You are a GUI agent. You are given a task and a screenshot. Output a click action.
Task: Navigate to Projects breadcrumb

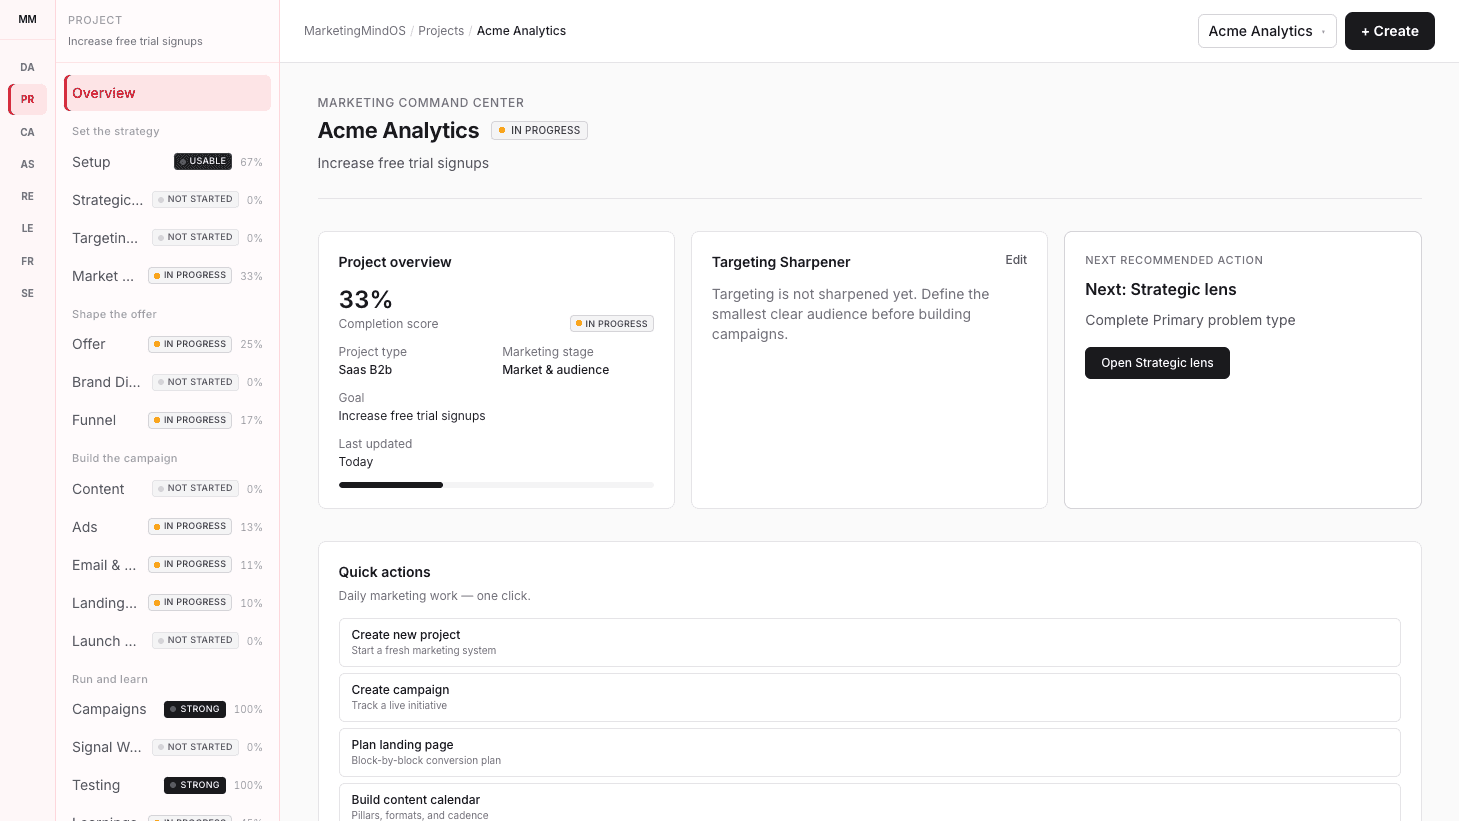point(441,31)
